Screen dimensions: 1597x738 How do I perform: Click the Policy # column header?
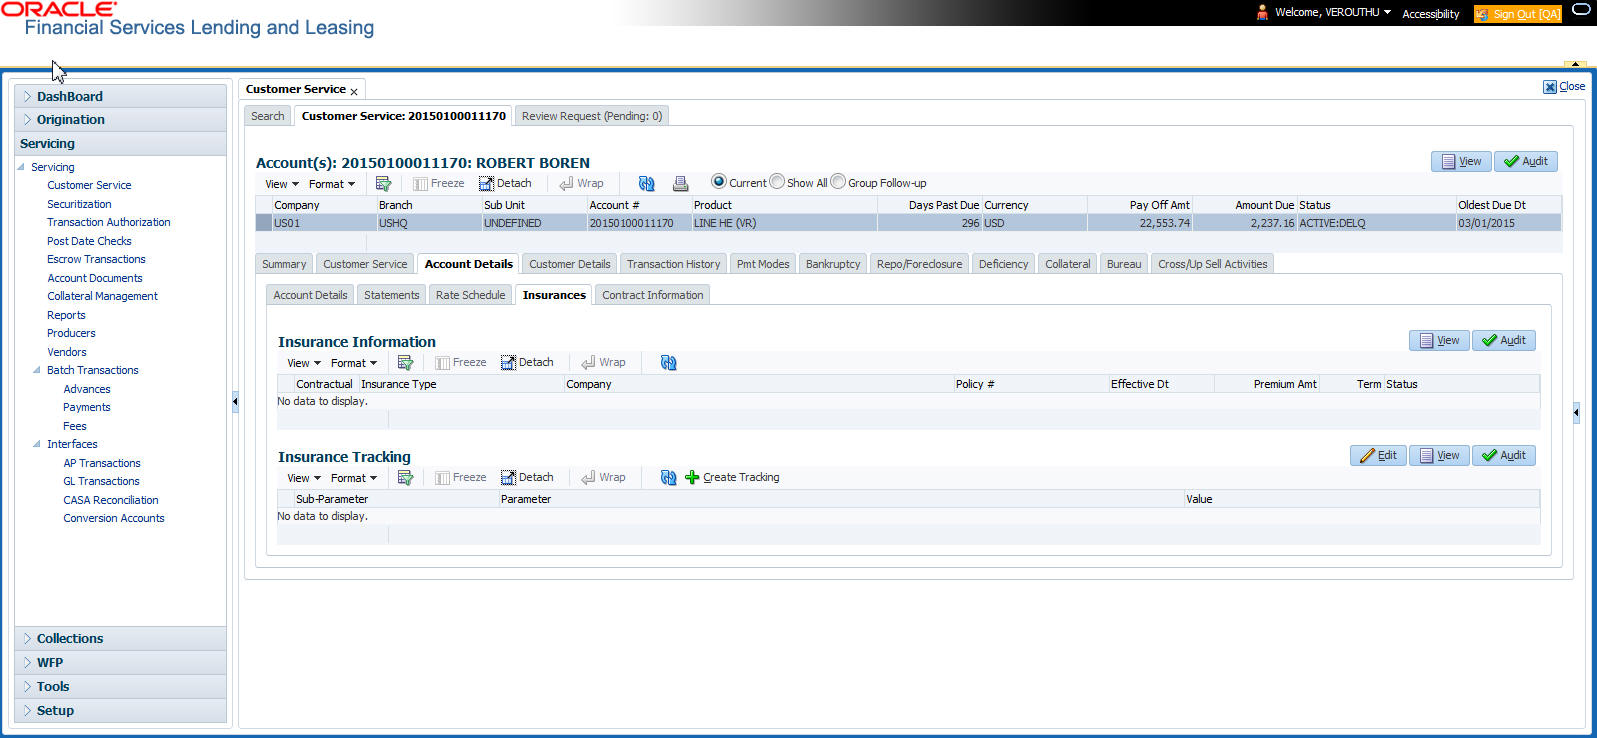click(1031, 384)
